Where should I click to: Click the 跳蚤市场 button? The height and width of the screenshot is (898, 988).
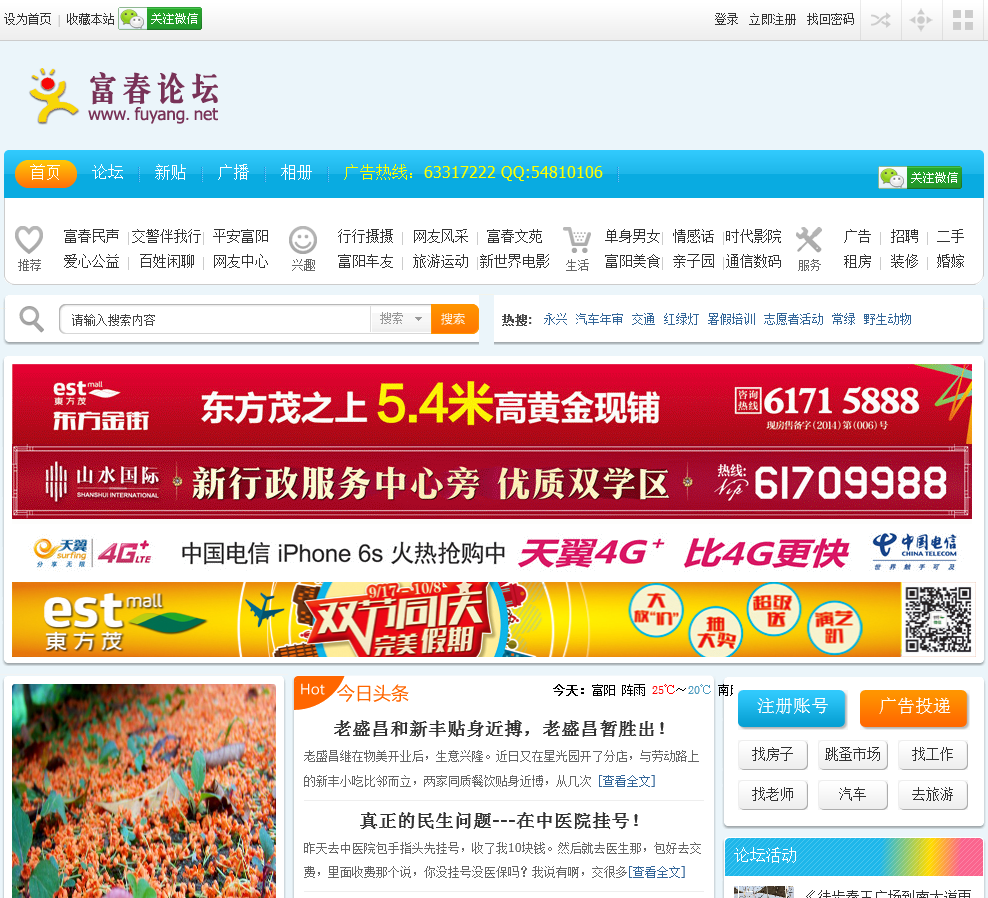point(853,754)
